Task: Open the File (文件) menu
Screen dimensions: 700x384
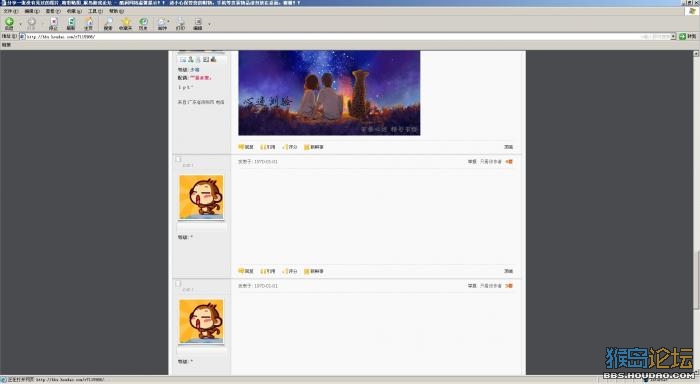Action: (11, 11)
